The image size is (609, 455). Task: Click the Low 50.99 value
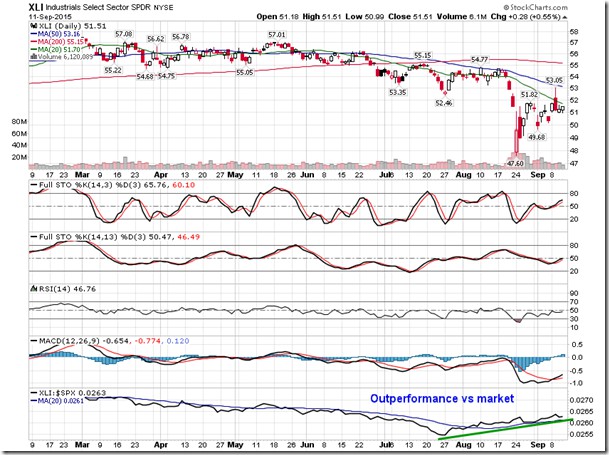tap(365, 17)
